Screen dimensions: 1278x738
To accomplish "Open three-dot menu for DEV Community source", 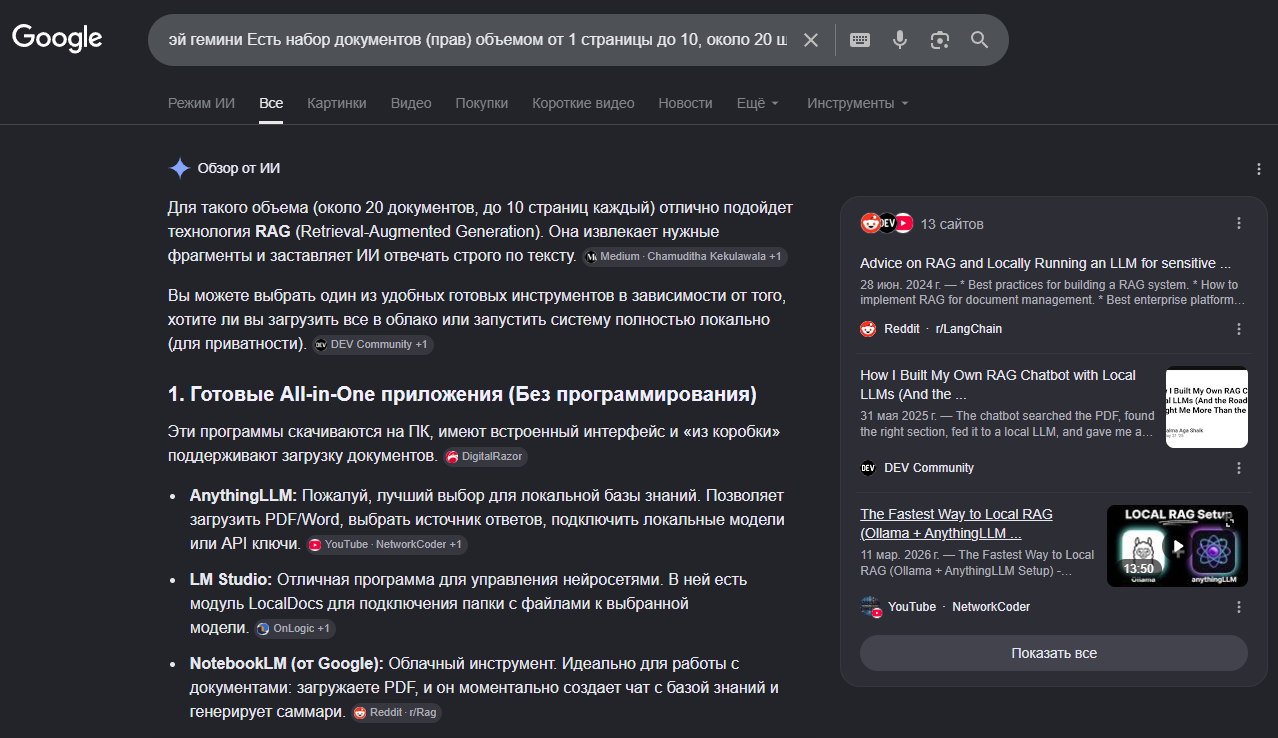I will point(1239,467).
